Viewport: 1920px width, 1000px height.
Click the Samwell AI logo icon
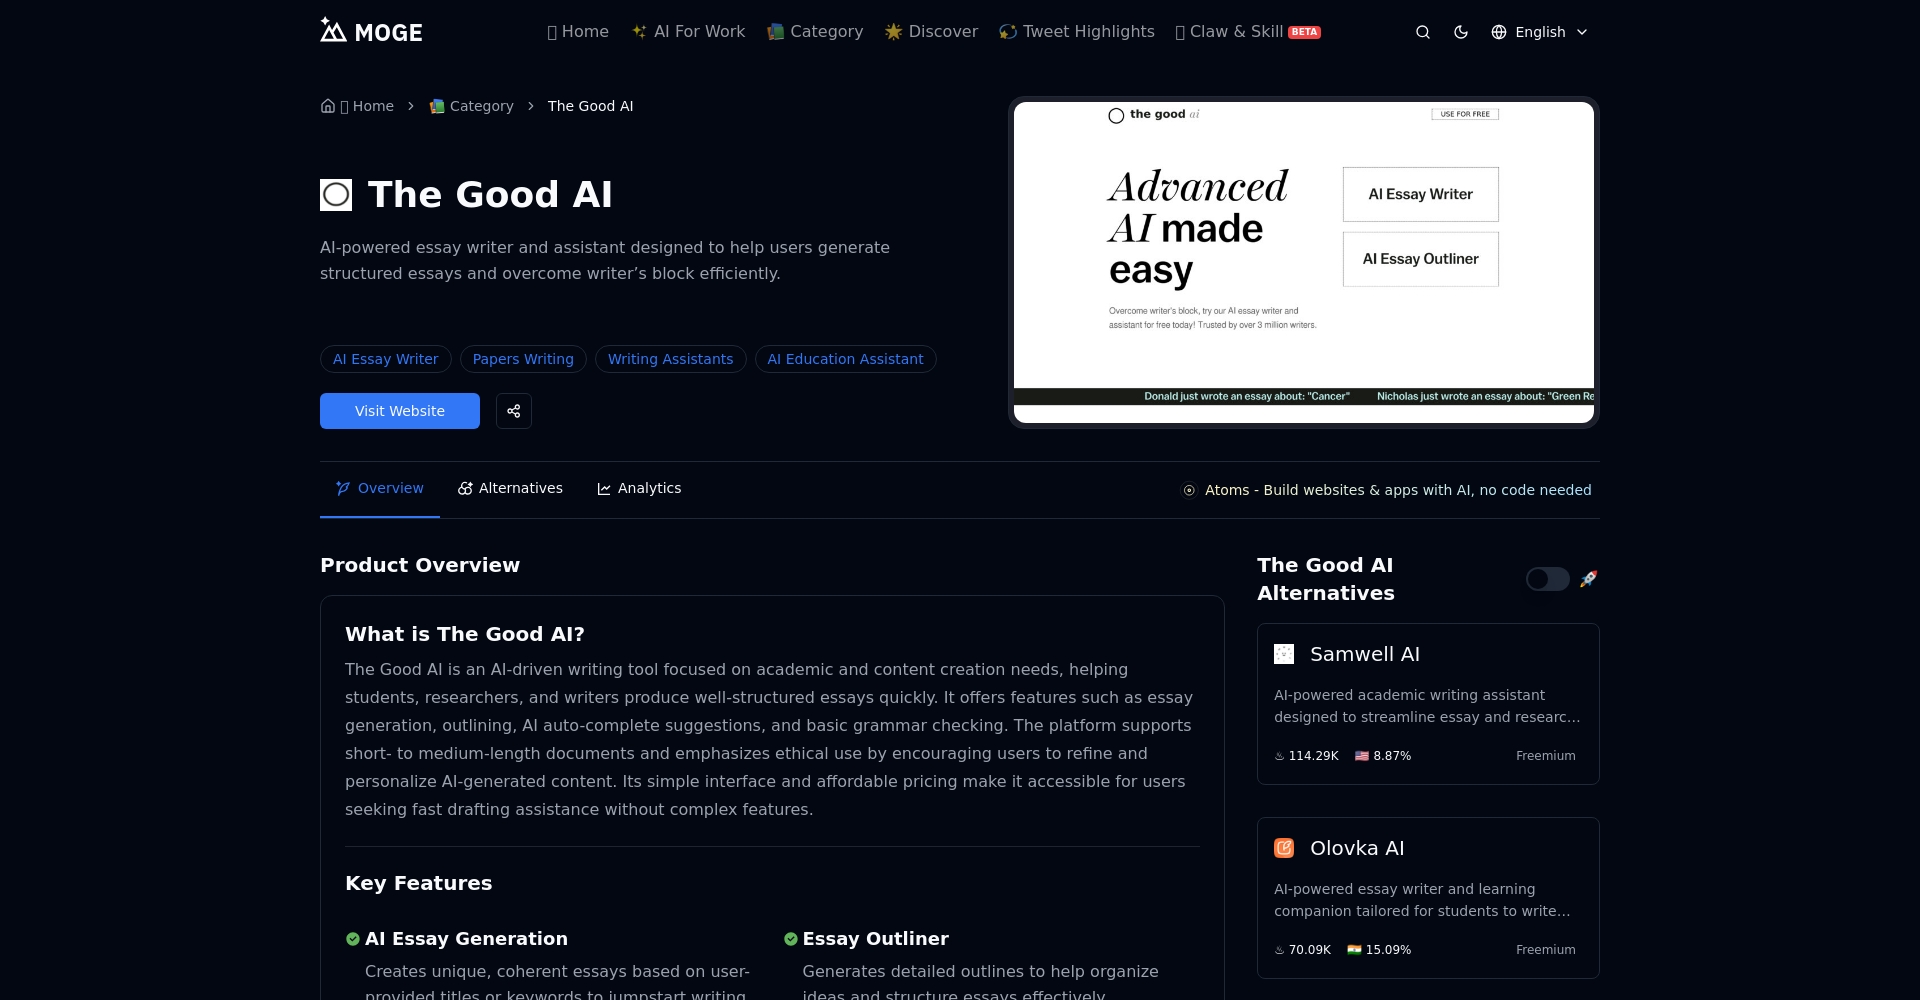coord(1284,654)
